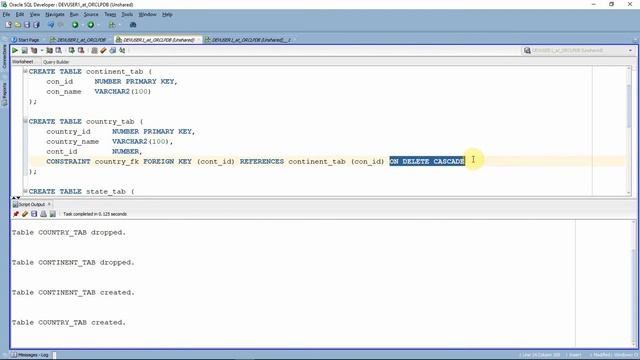Click the editor vertical scrollbar
The width and height of the screenshot is (640, 360).
click(x=629, y=131)
